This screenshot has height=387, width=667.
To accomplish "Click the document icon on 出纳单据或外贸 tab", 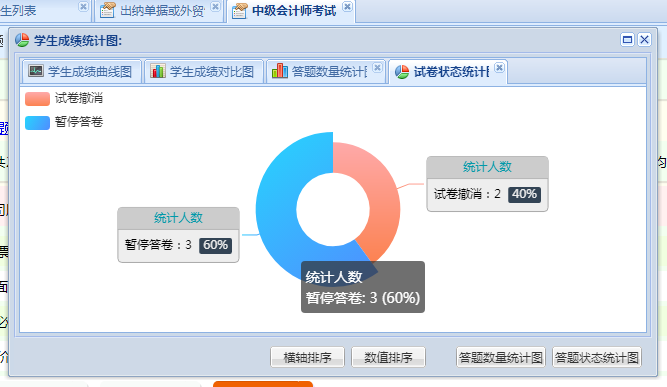I will [108, 10].
